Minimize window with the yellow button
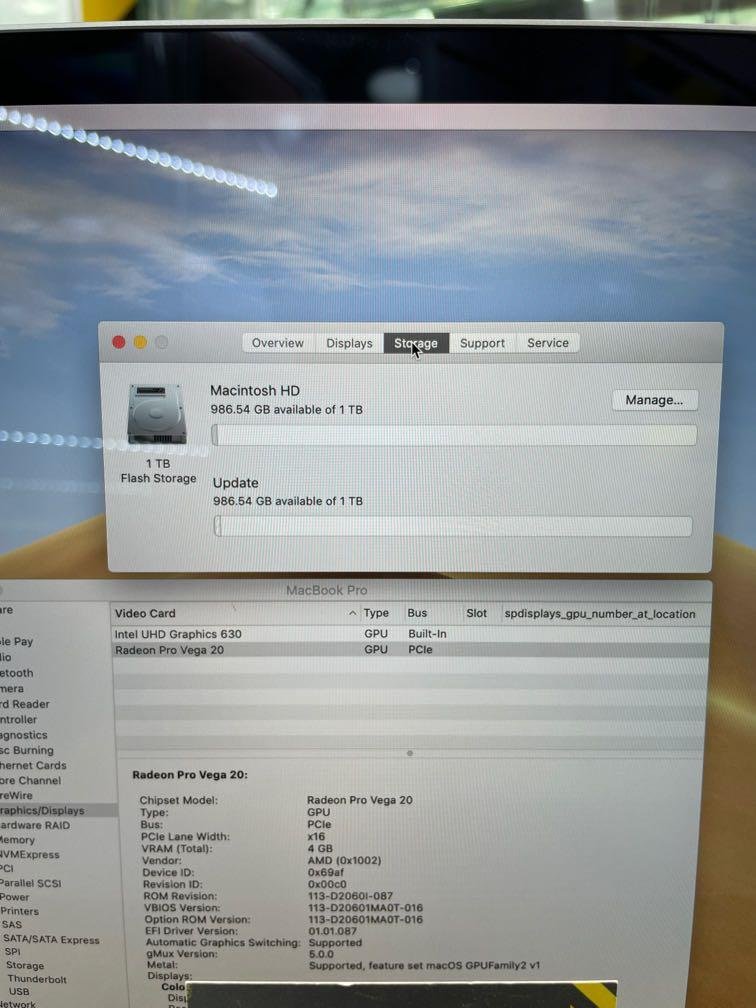756x1008 pixels. coord(140,342)
